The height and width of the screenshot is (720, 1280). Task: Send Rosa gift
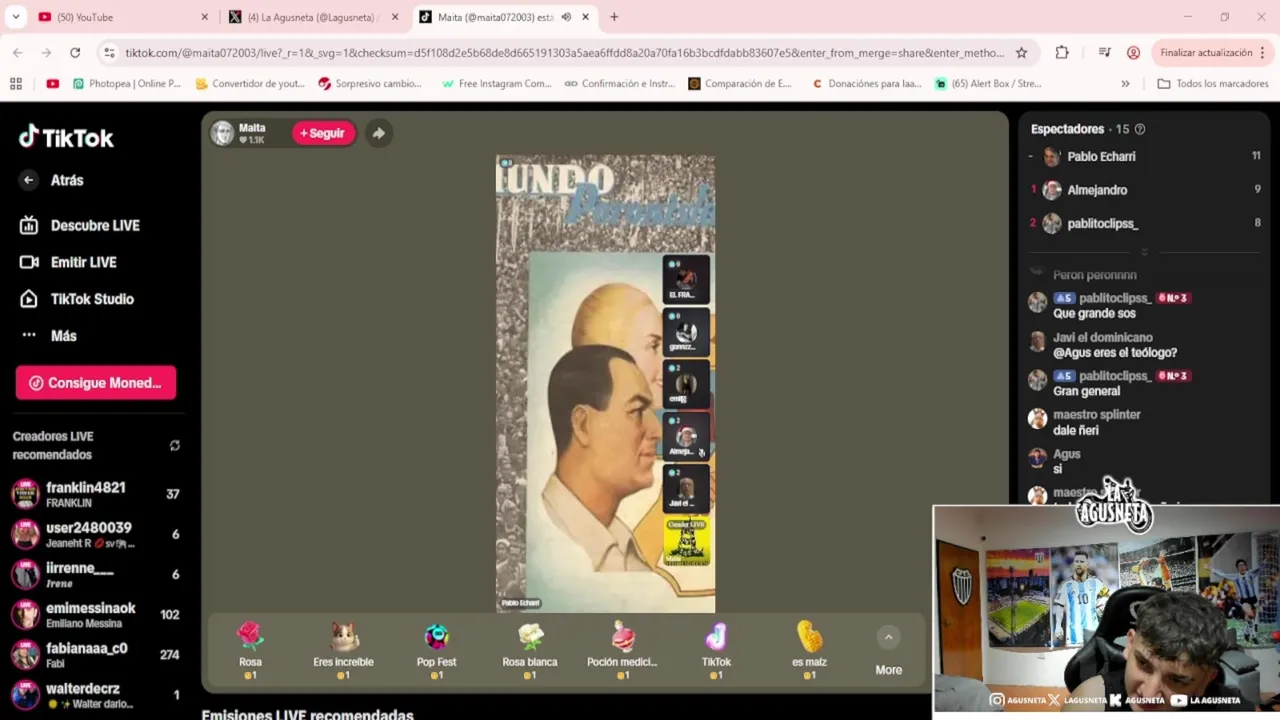(x=250, y=649)
